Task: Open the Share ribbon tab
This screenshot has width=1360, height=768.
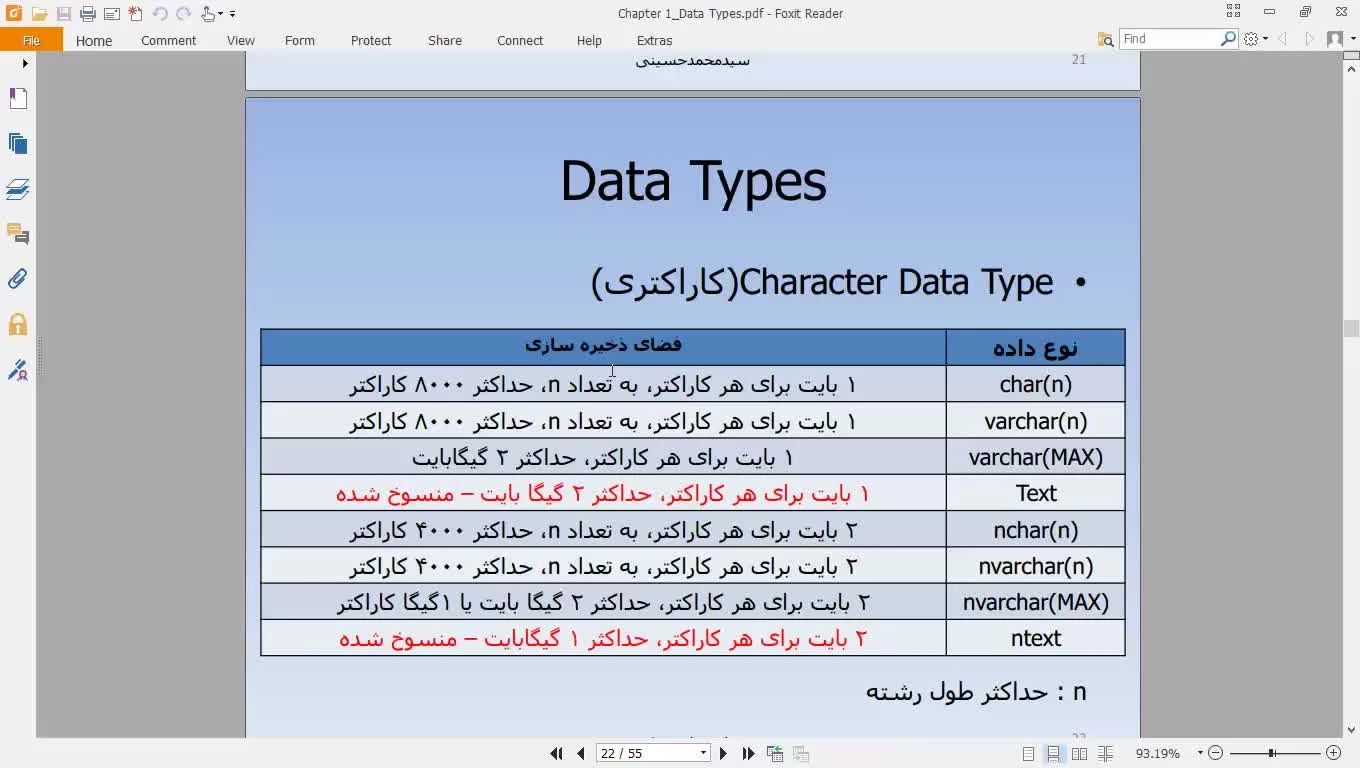Action: tap(445, 41)
